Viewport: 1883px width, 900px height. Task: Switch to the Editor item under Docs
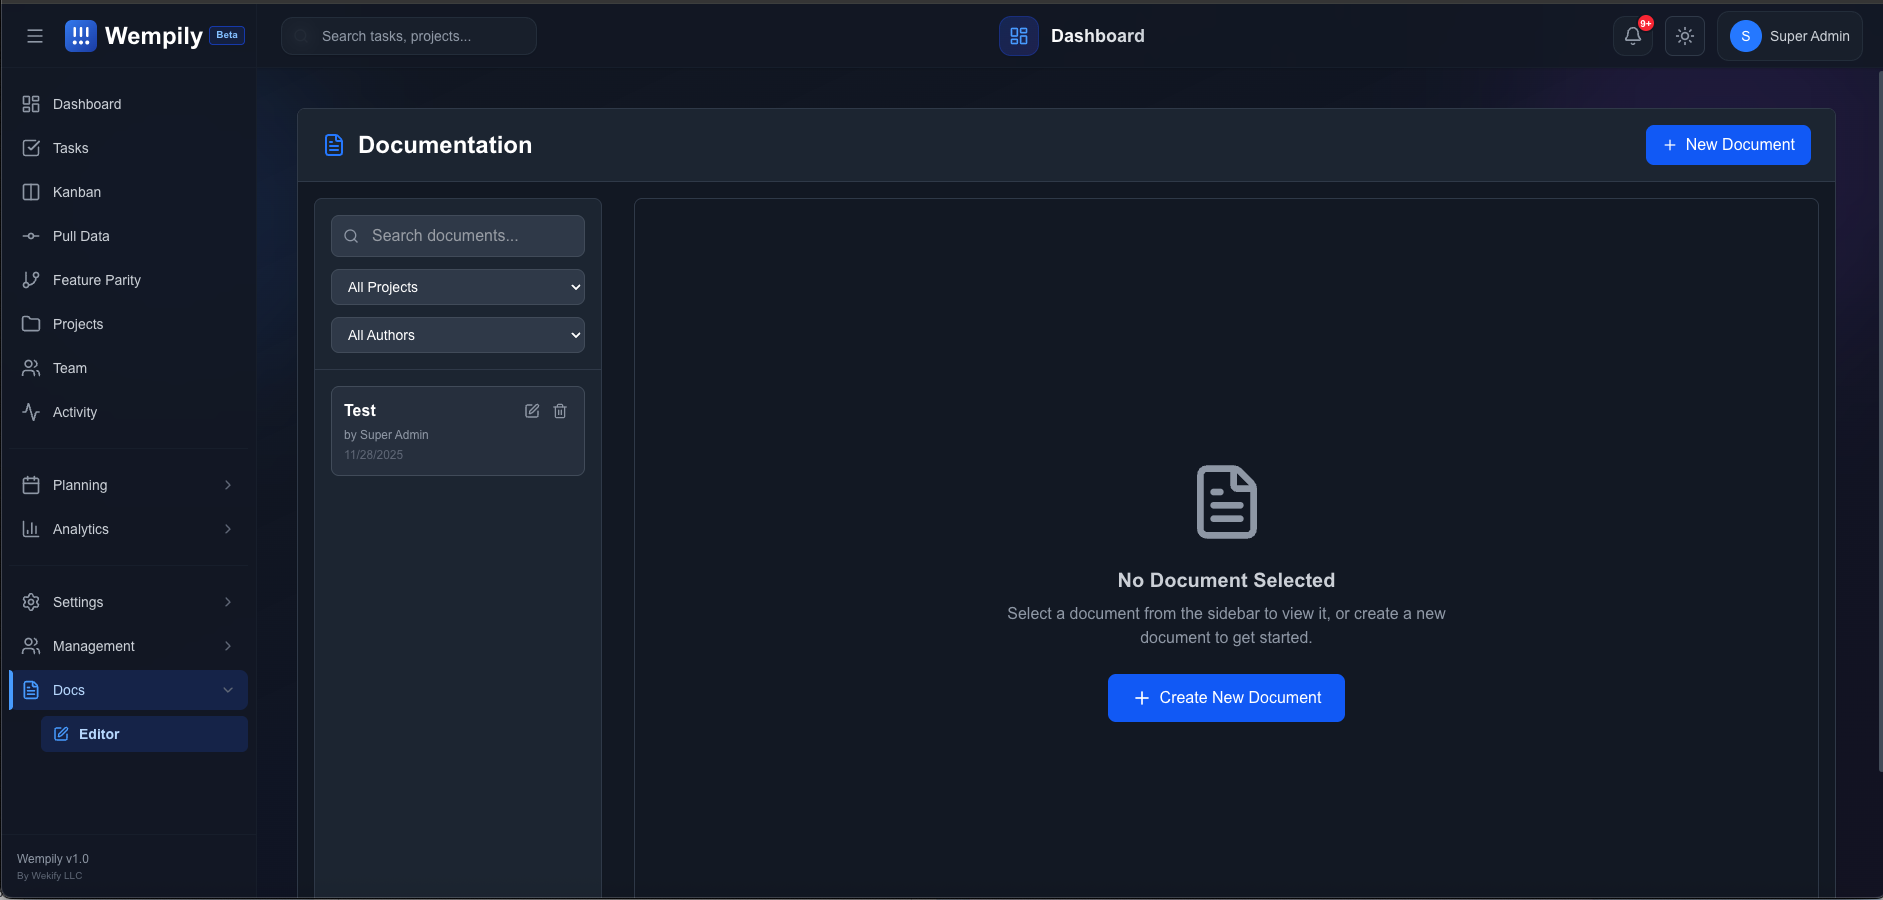click(x=143, y=733)
